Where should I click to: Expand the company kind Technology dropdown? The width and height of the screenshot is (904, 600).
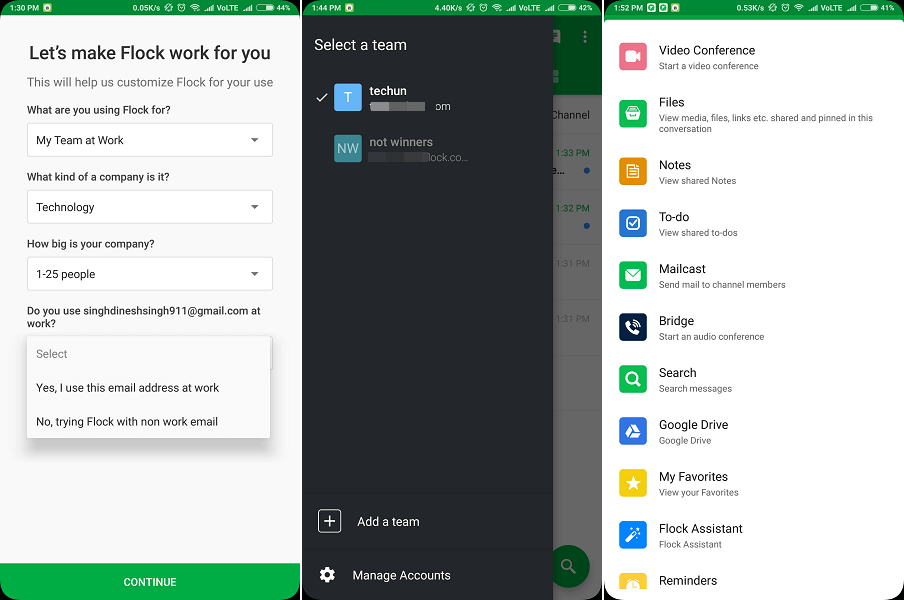(150, 207)
